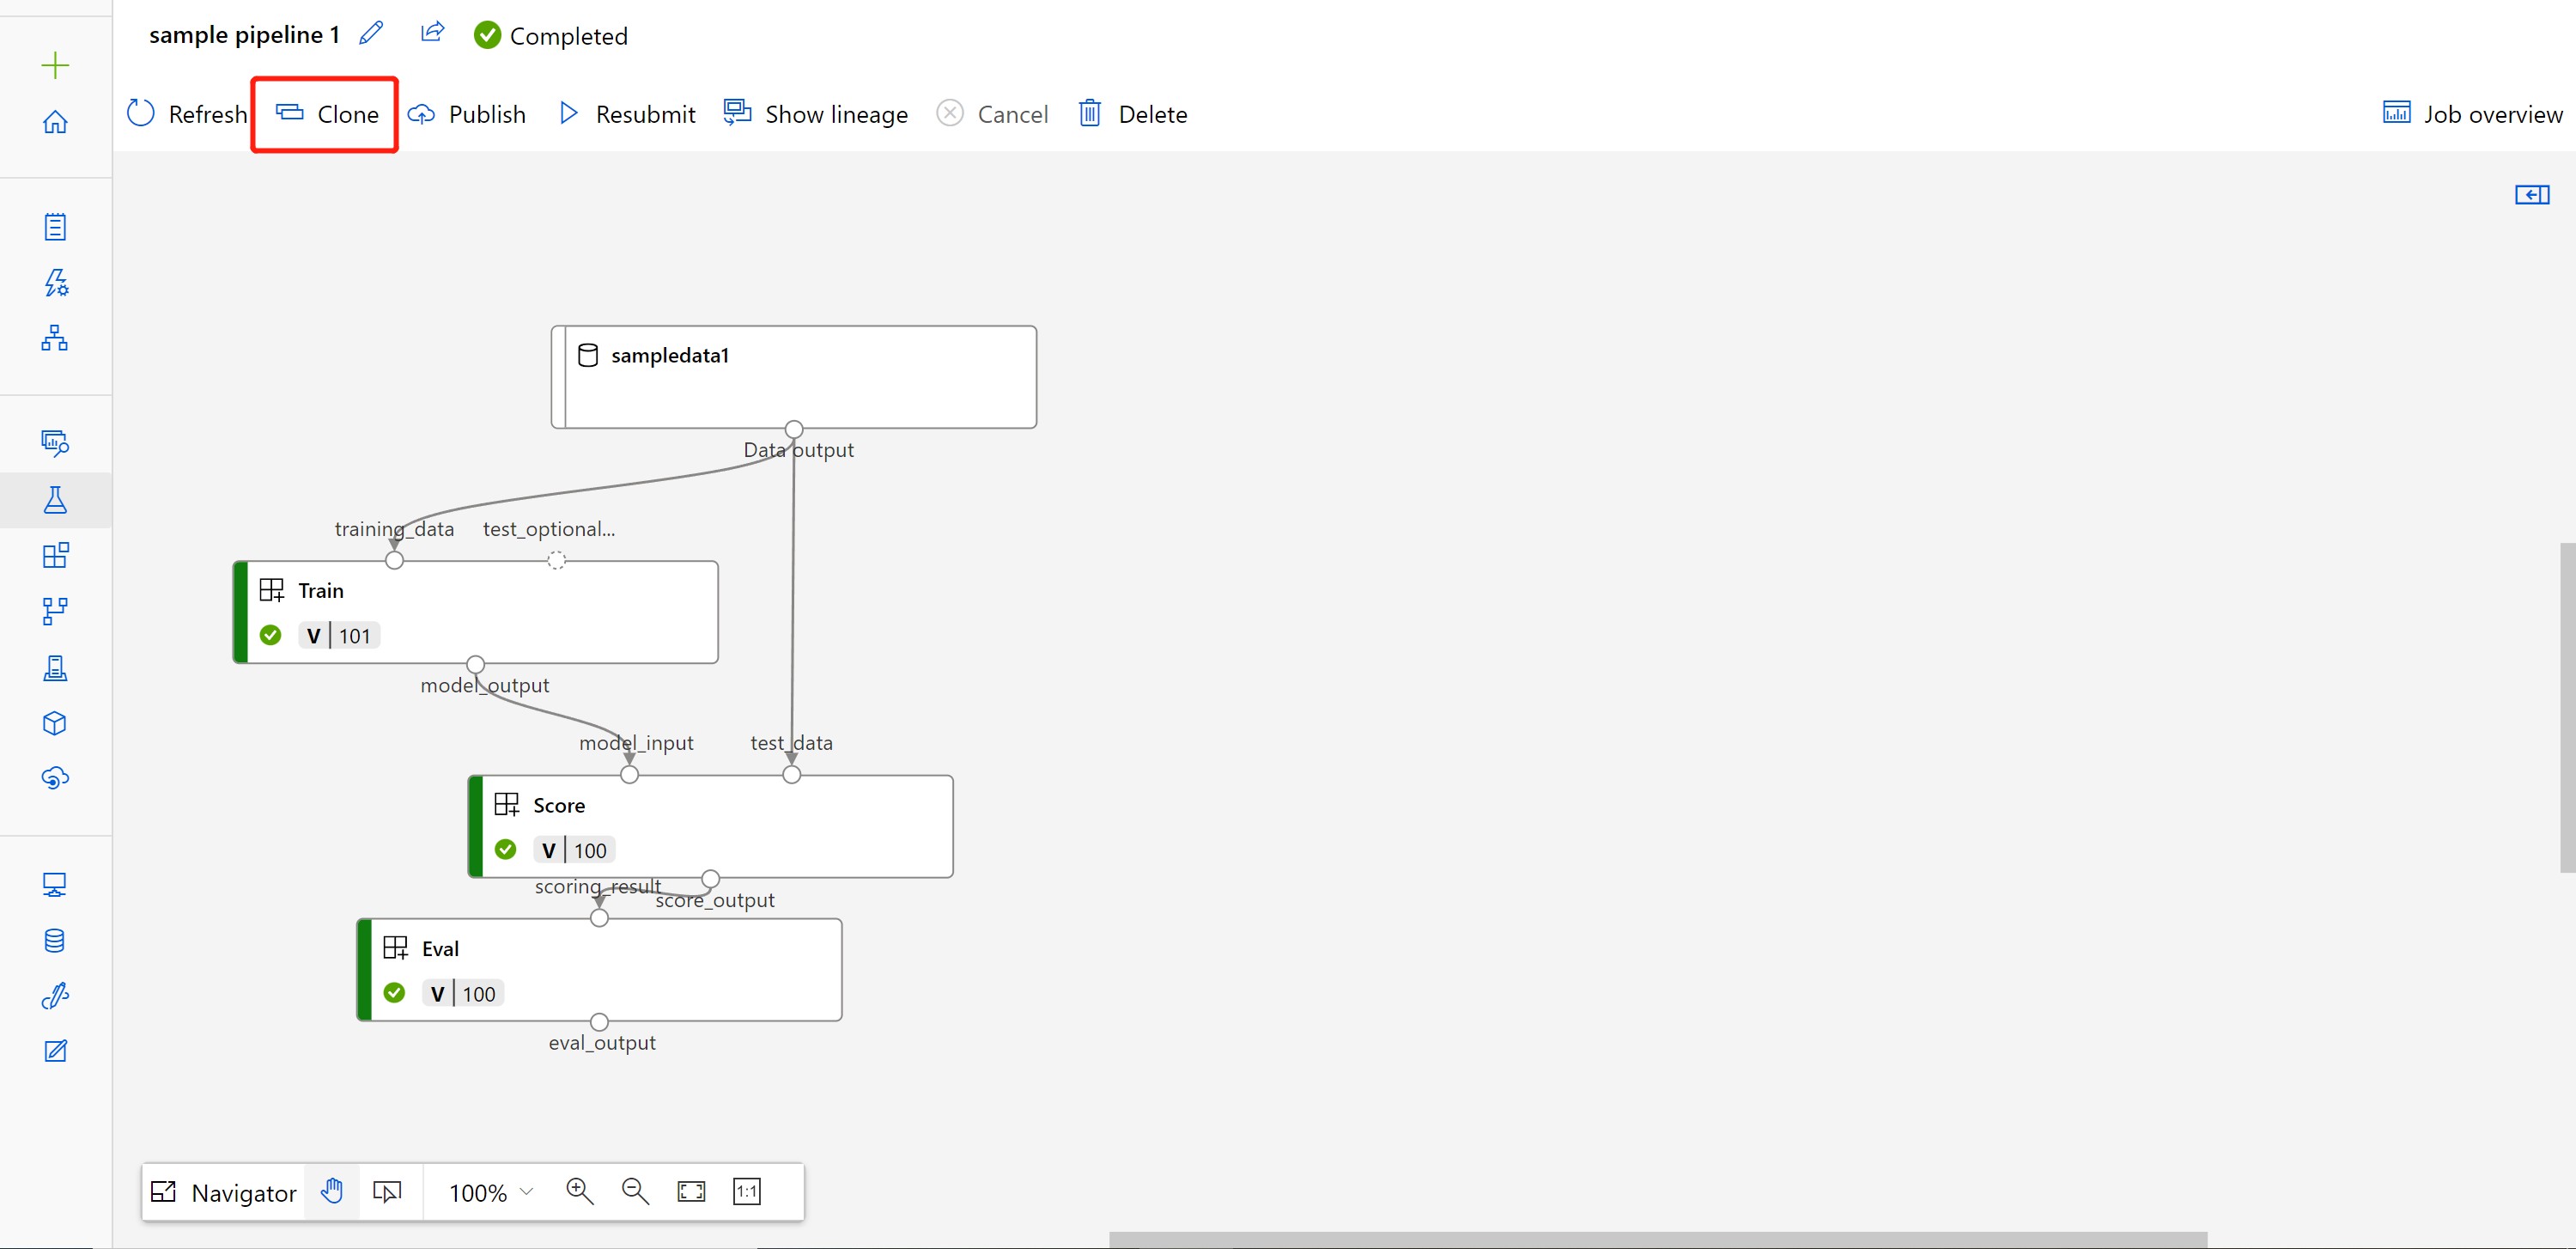Click the zoom in magnifier
Image resolution: width=2576 pixels, height=1249 pixels.
579,1191
